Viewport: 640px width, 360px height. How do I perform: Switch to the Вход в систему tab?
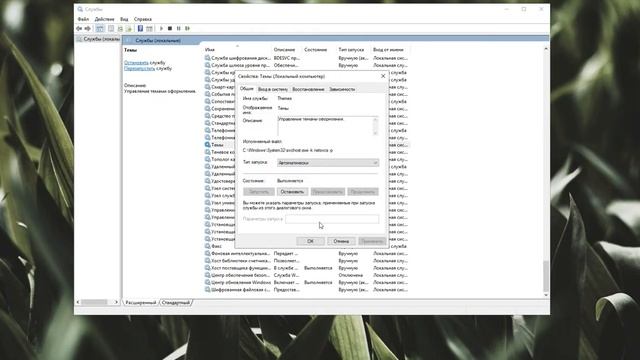[x=273, y=89]
